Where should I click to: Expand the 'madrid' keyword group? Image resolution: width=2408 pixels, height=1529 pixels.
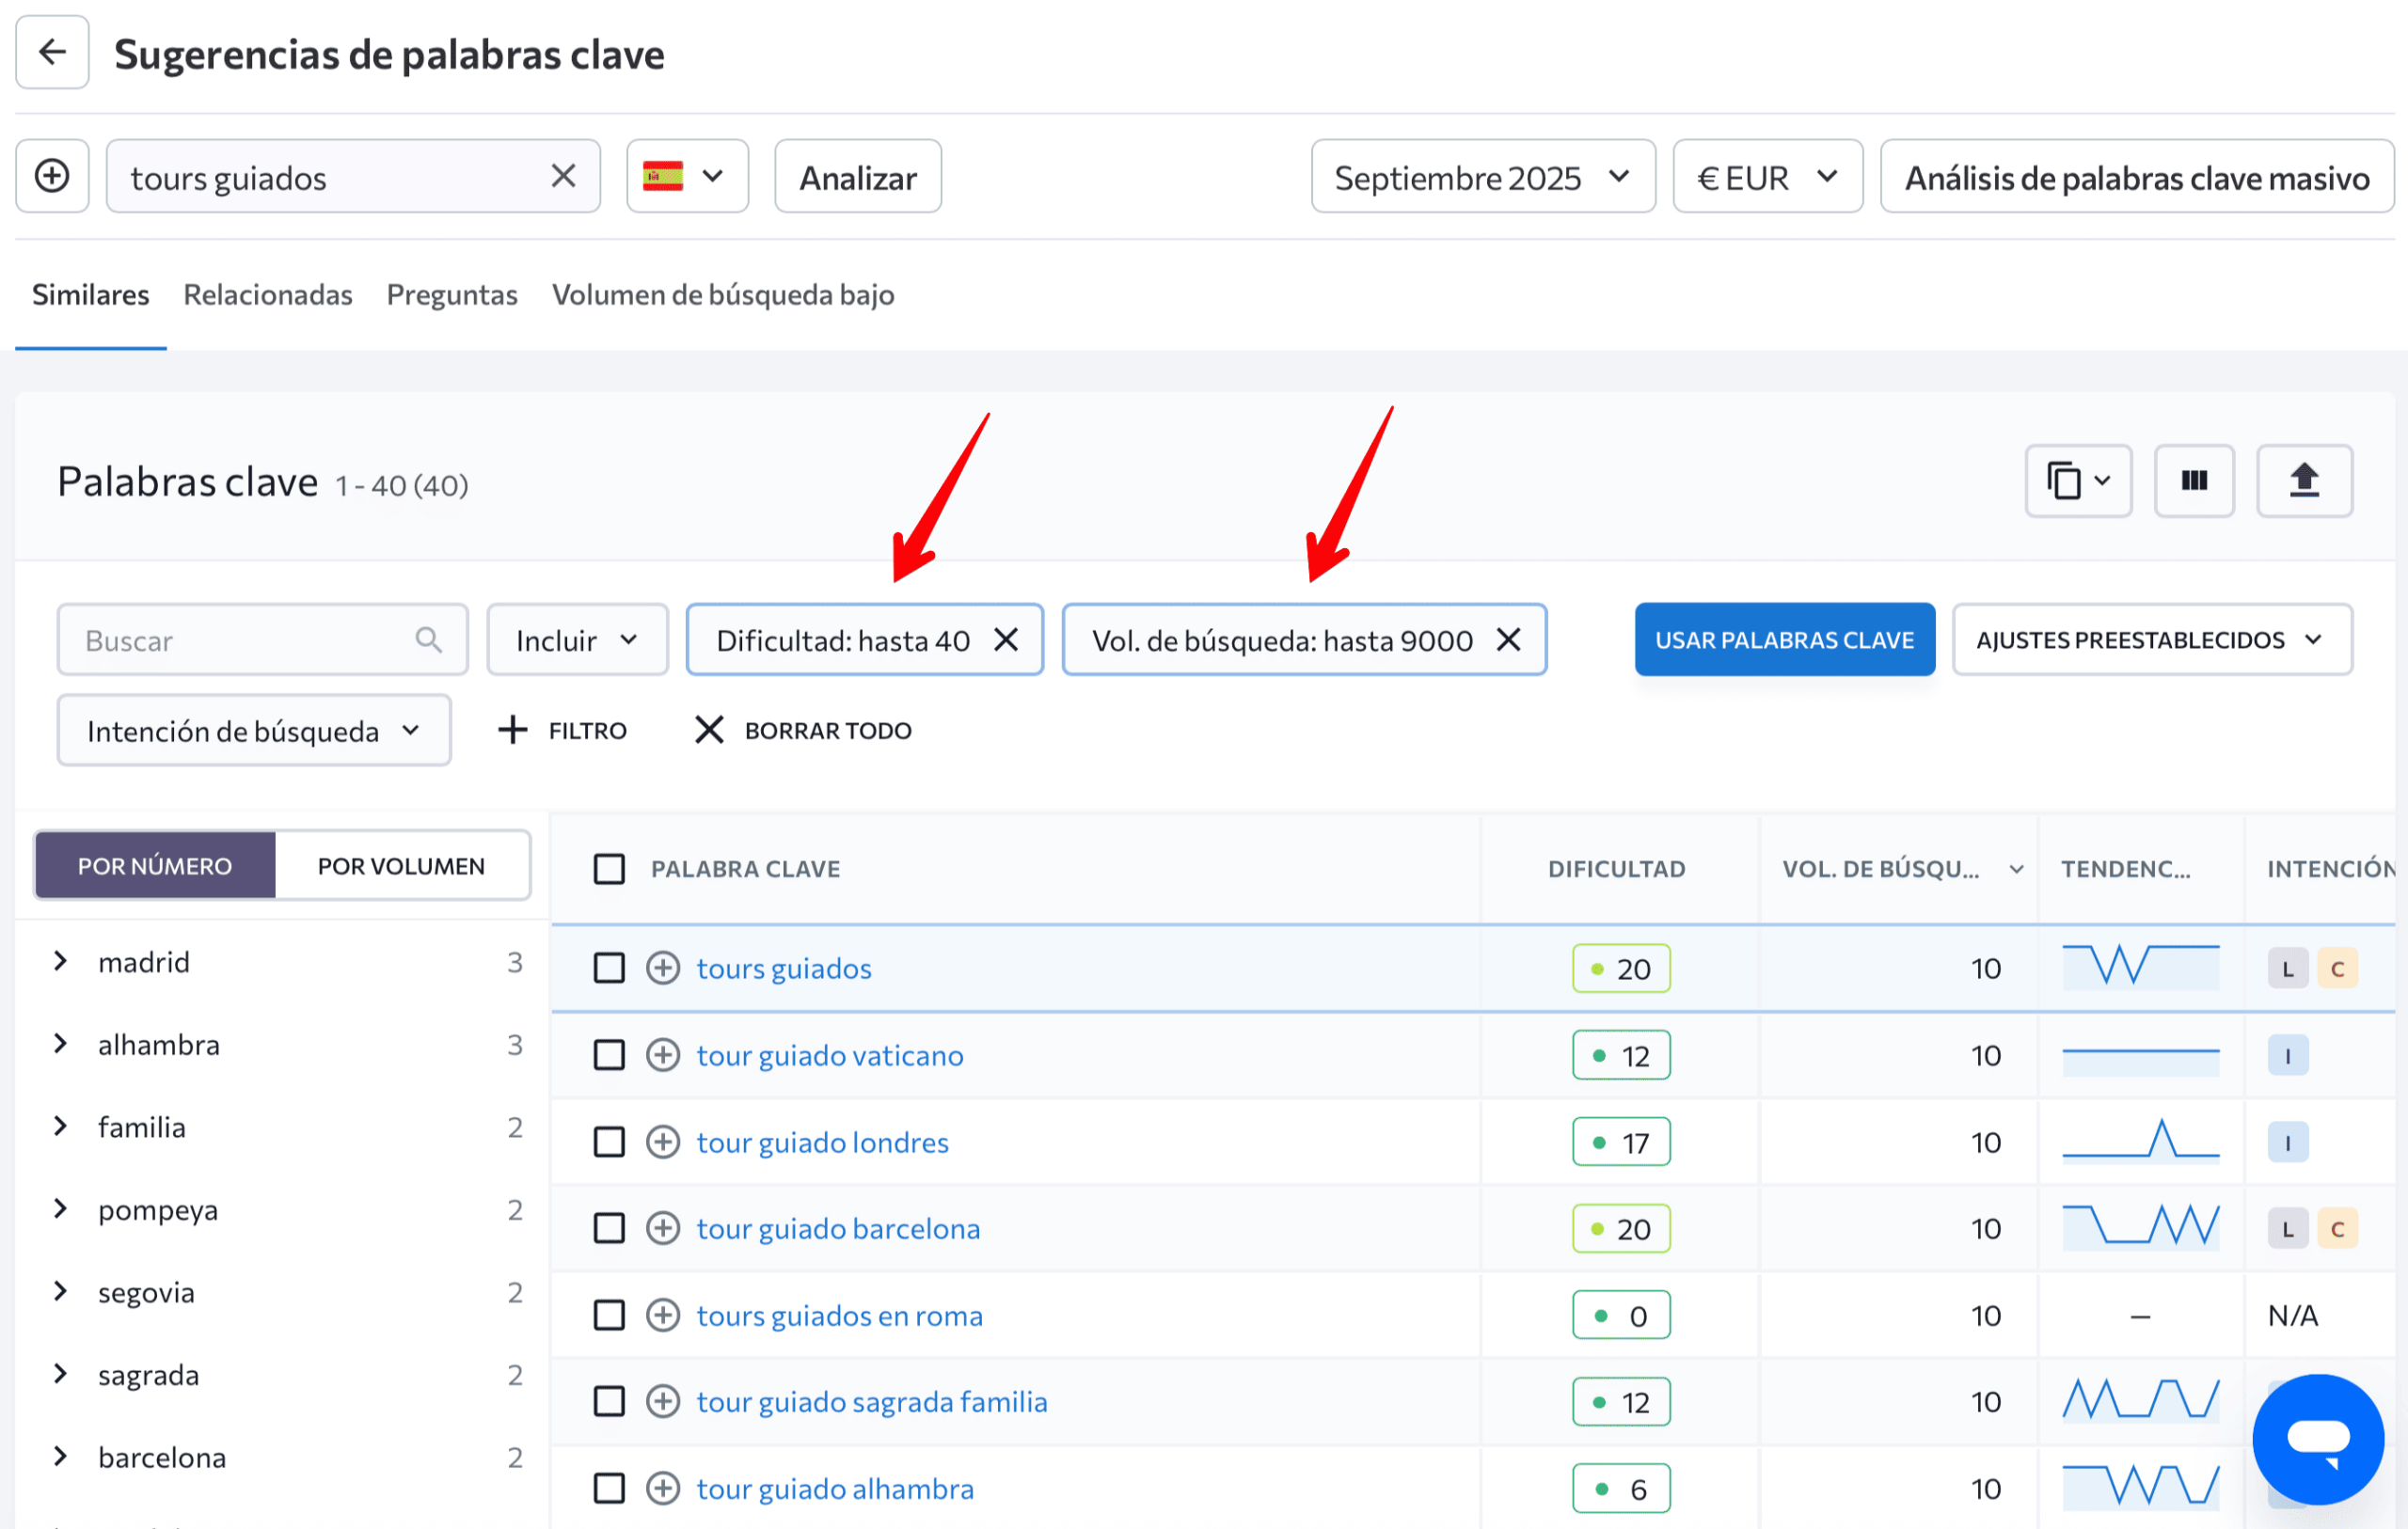pos(61,962)
